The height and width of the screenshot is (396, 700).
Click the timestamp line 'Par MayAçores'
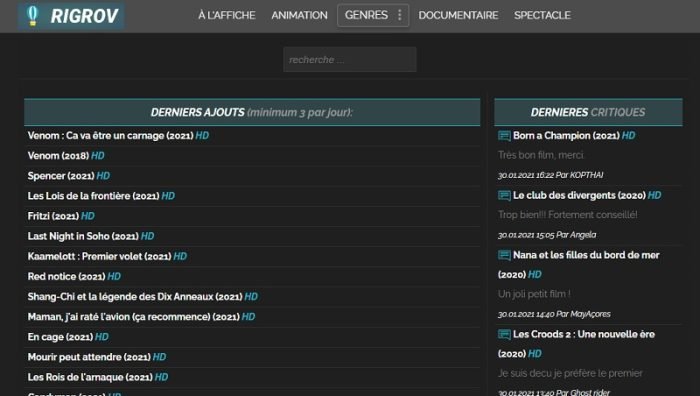554,314
